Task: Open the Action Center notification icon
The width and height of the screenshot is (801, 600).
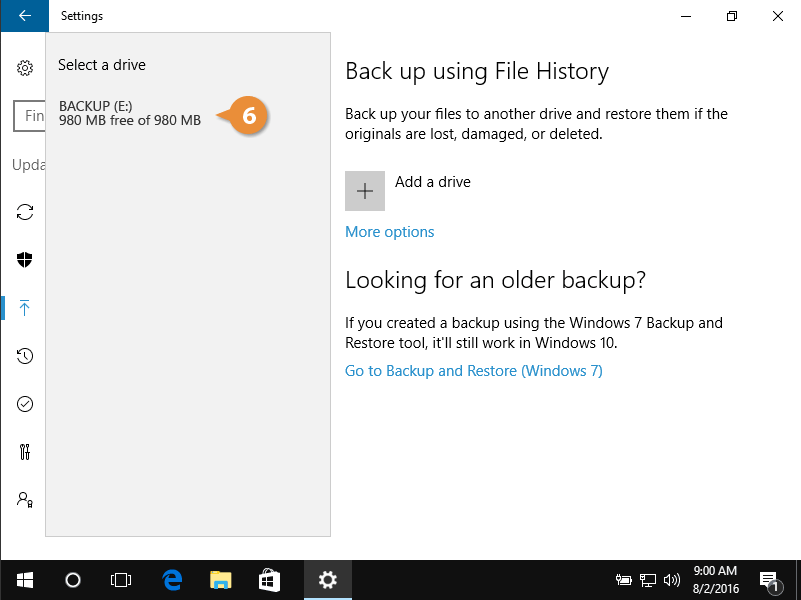Action: (x=770, y=581)
